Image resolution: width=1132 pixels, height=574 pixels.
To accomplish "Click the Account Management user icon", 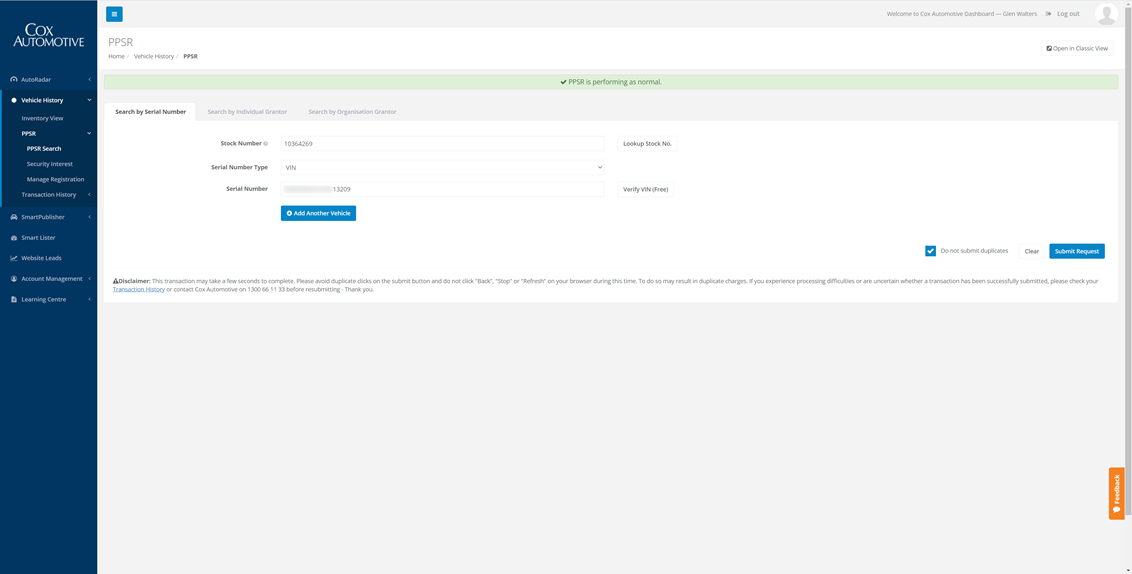I will (14, 279).
